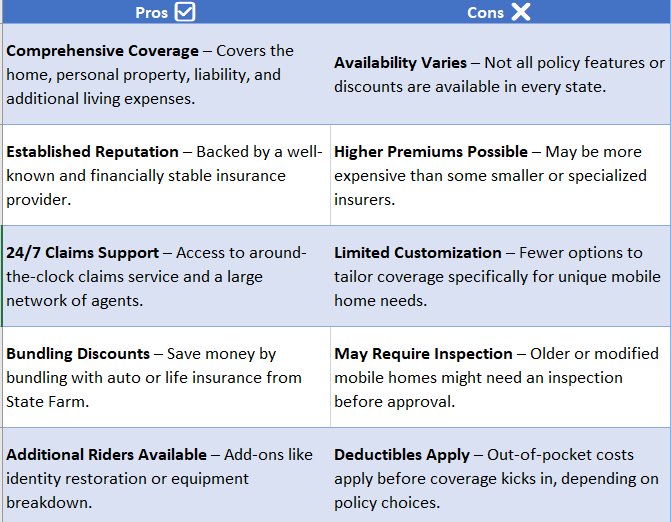Click the bold text Bundling Discounts
Viewport: 671px width, 522px height.
click(x=78, y=354)
